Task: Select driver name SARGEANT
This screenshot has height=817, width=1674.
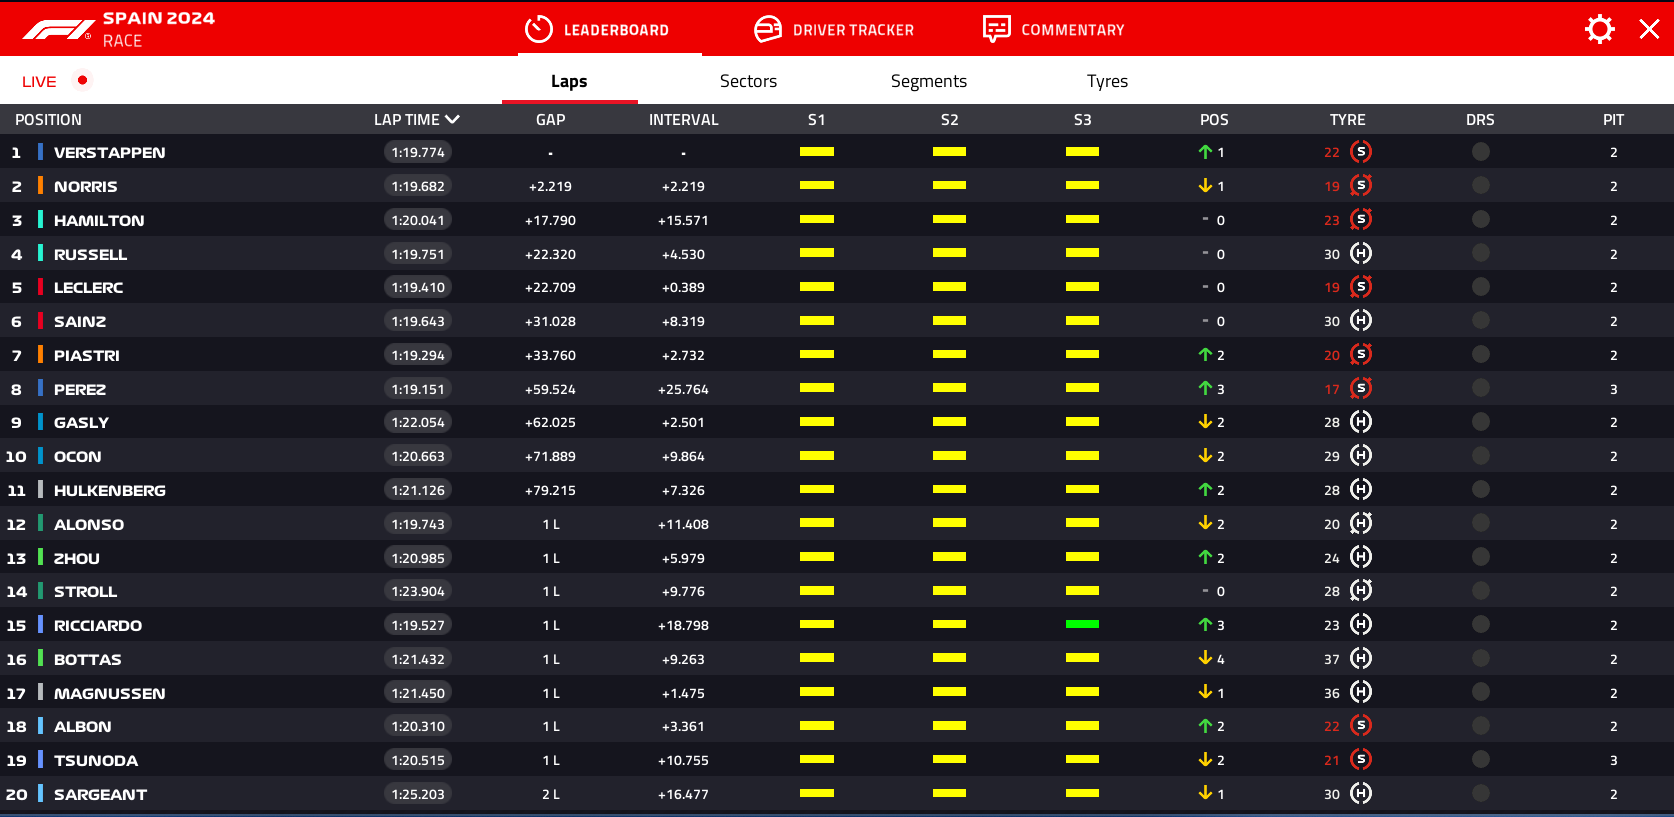Action: point(100,794)
